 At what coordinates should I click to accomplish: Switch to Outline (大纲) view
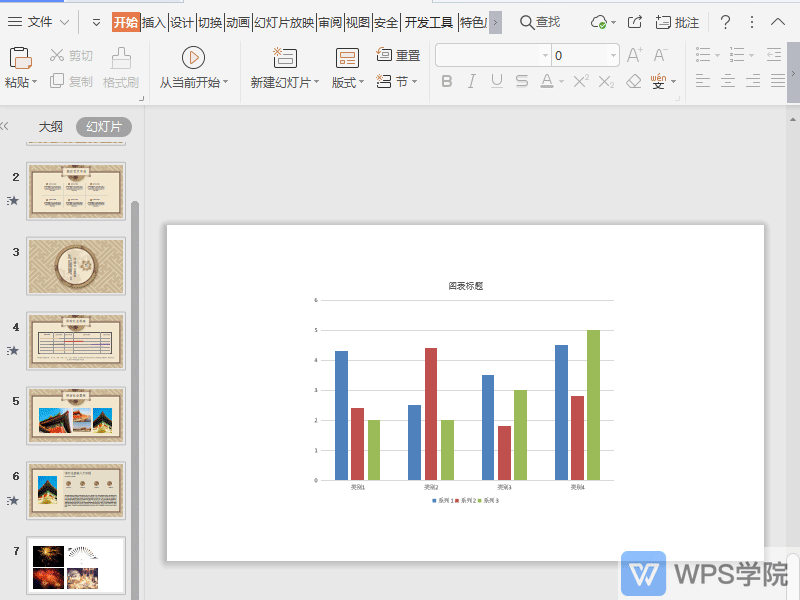51,127
